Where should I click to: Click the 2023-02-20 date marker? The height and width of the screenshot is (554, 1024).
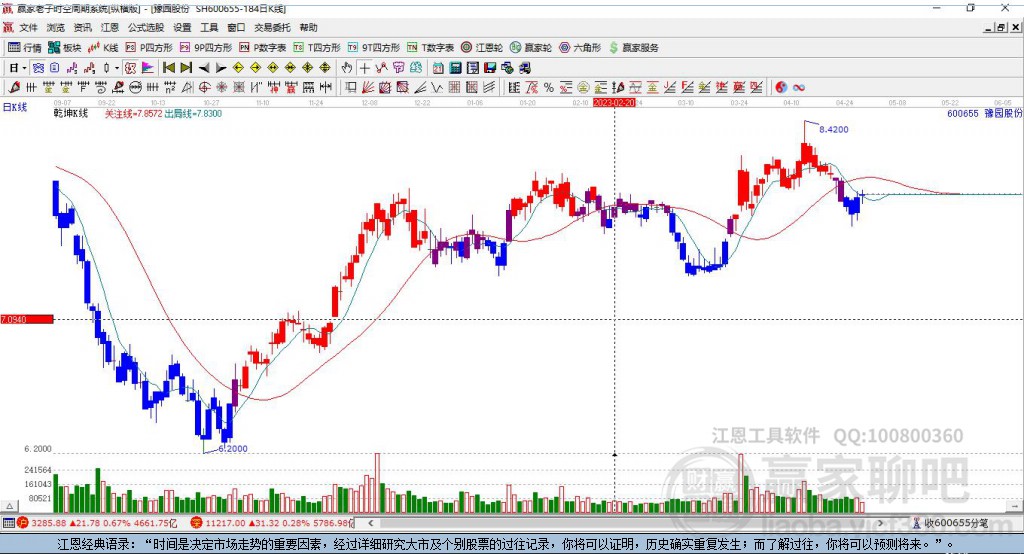(614, 103)
